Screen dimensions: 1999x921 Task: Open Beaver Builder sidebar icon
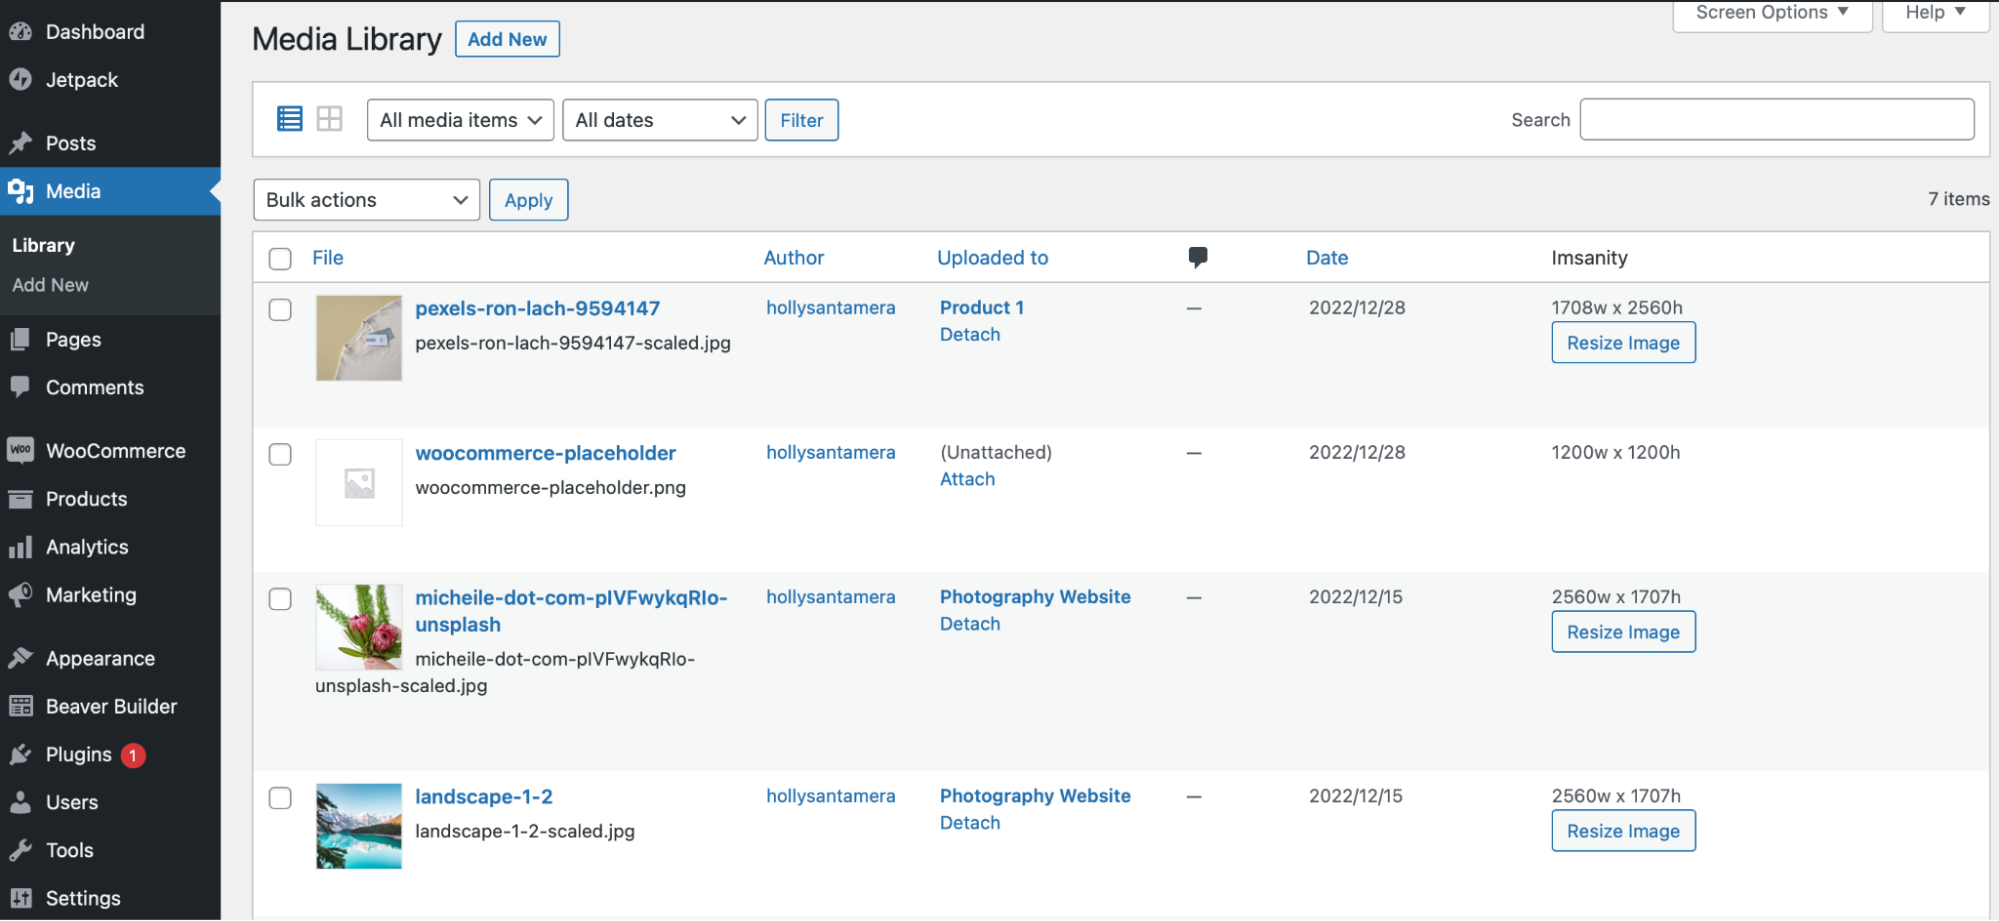click(20, 707)
